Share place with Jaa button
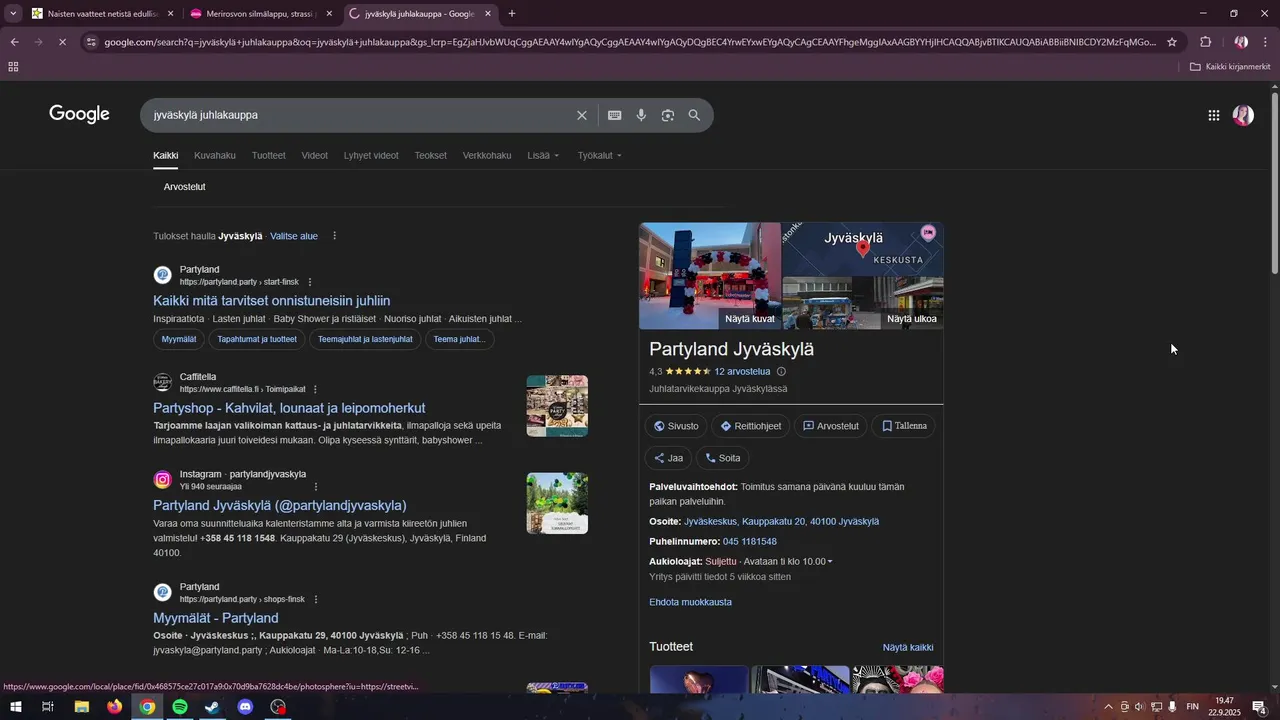The image size is (1280, 720). (668, 458)
